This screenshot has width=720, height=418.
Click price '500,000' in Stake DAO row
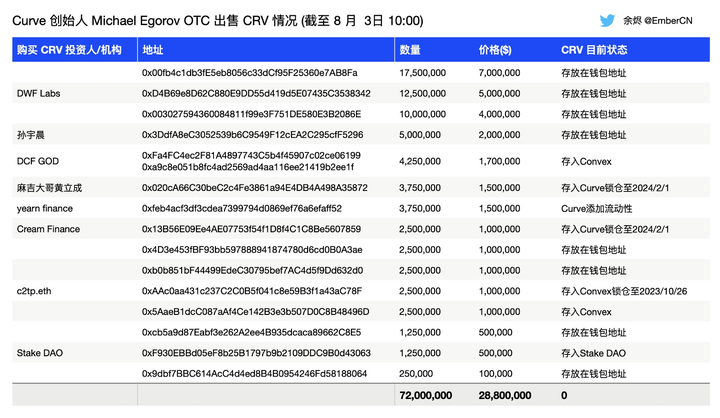coord(495,353)
